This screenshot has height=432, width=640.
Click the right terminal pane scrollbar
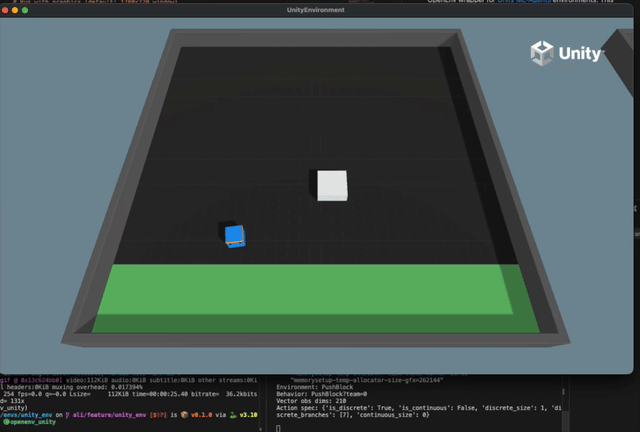click(563, 392)
